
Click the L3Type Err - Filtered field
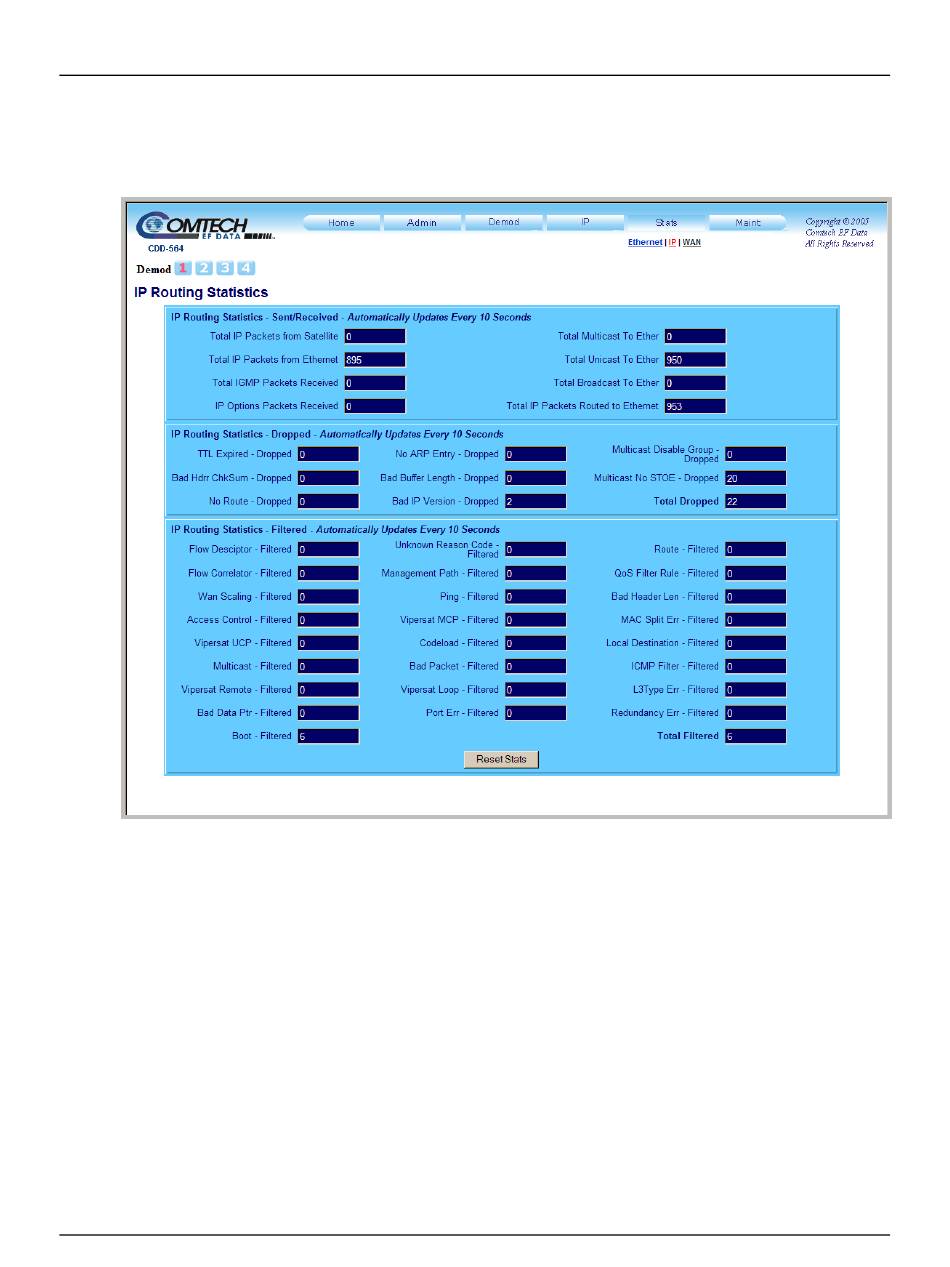pos(755,690)
